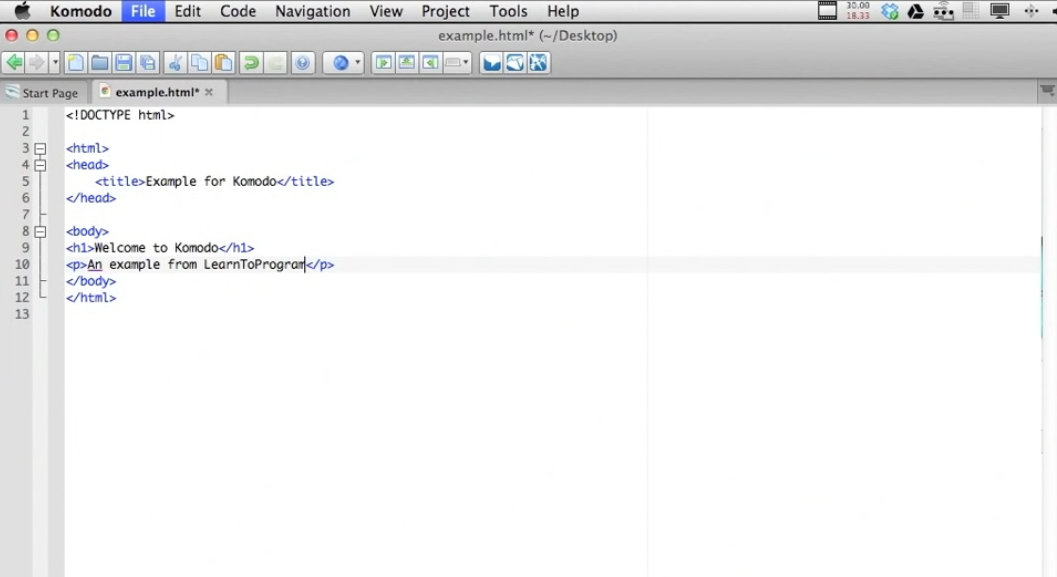Open the Apple menu
This screenshot has height=577, width=1057.
point(22,11)
